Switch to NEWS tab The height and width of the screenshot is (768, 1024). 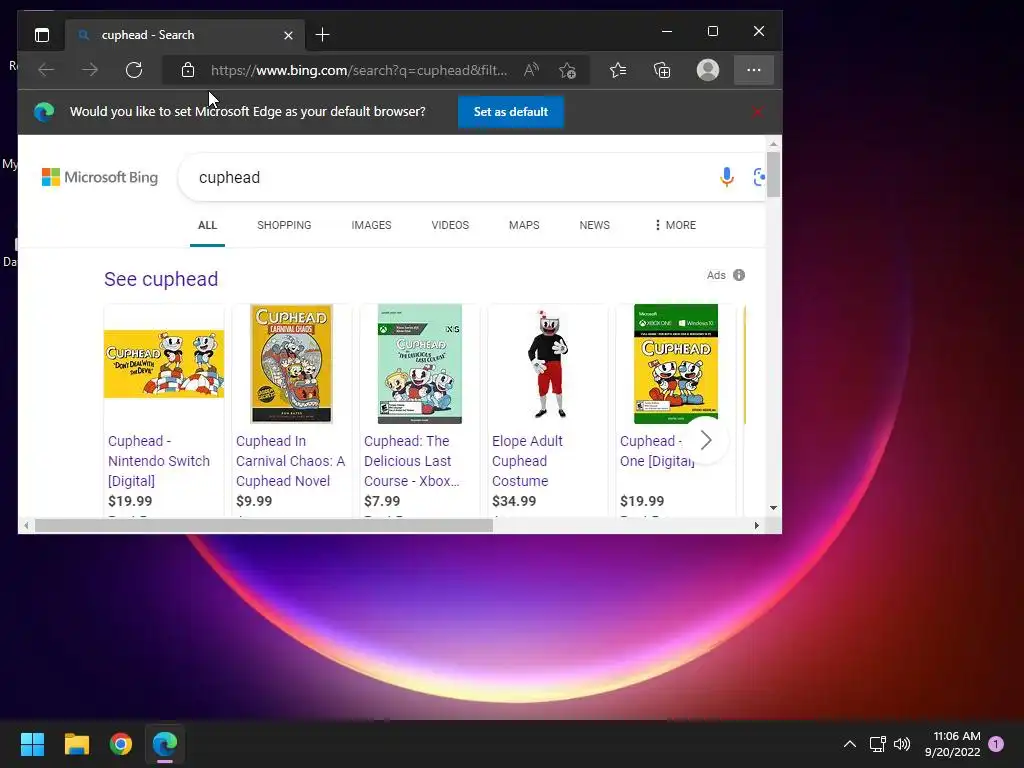pyautogui.click(x=594, y=225)
